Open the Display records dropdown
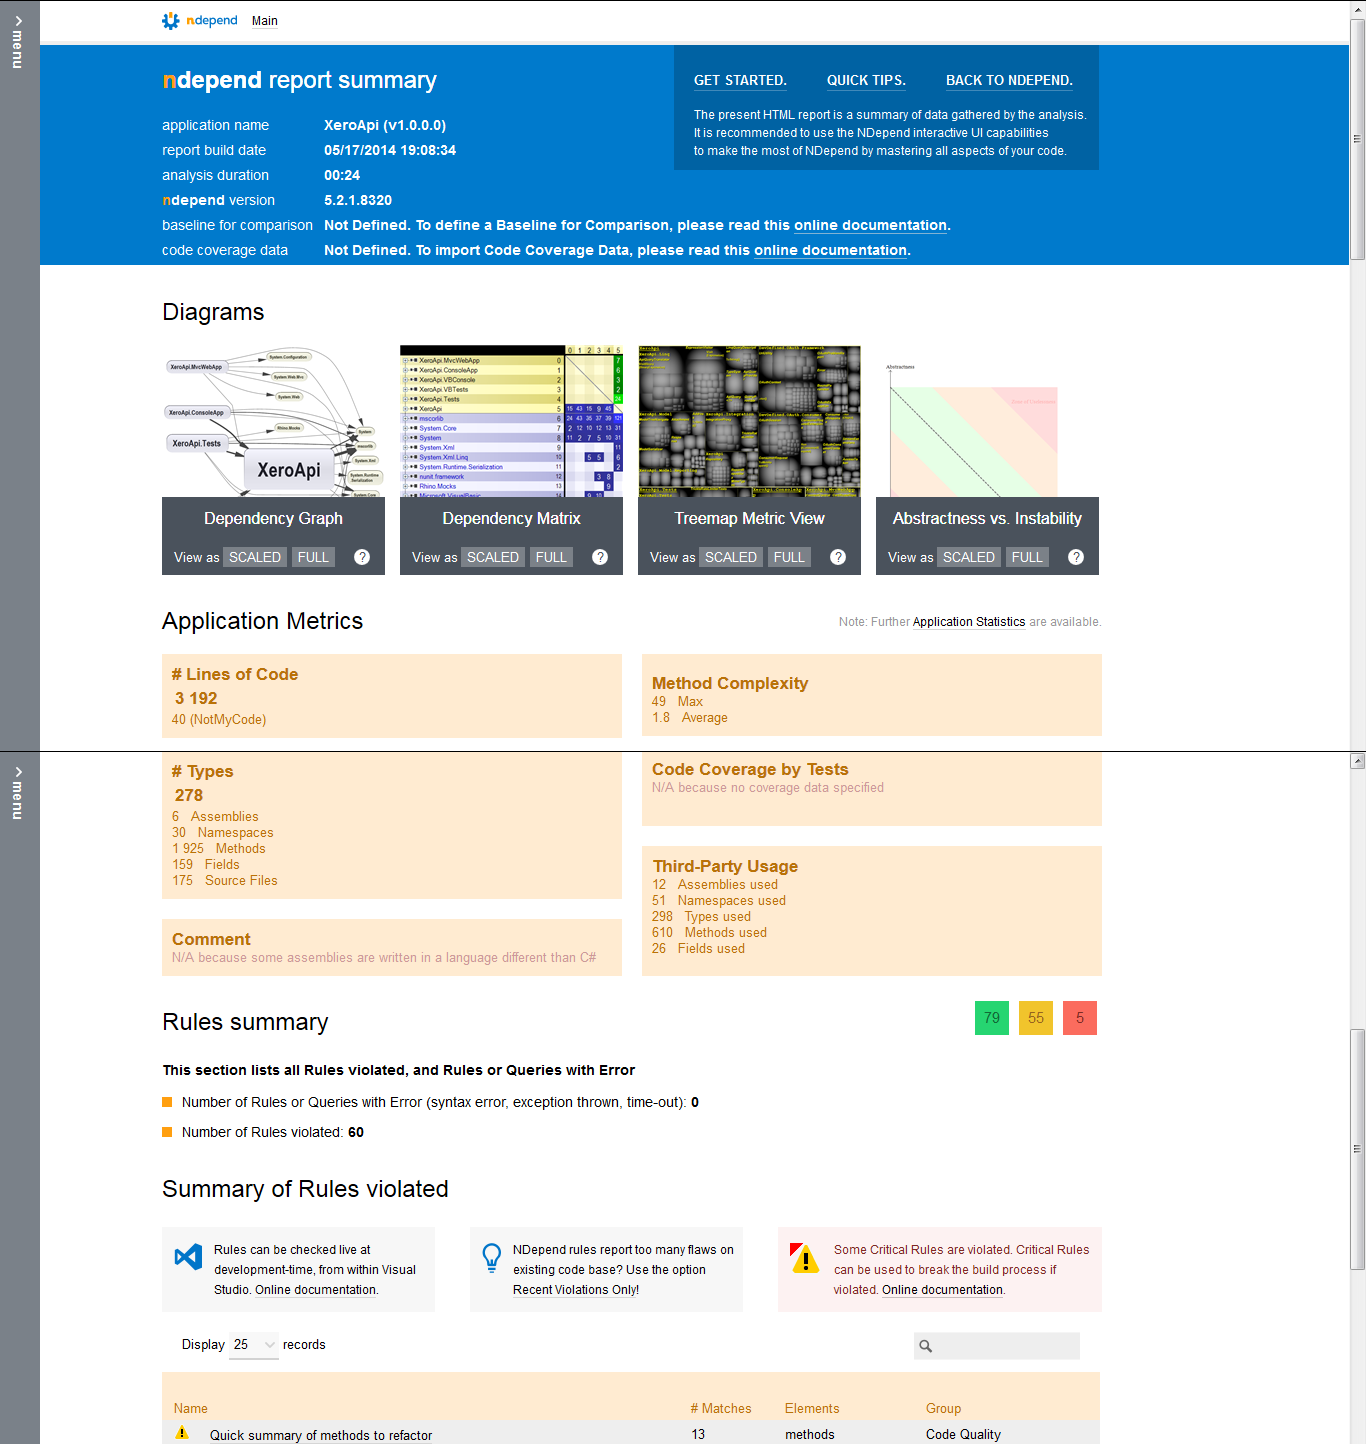This screenshot has width=1368, height=1444. tap(254, 1345)
